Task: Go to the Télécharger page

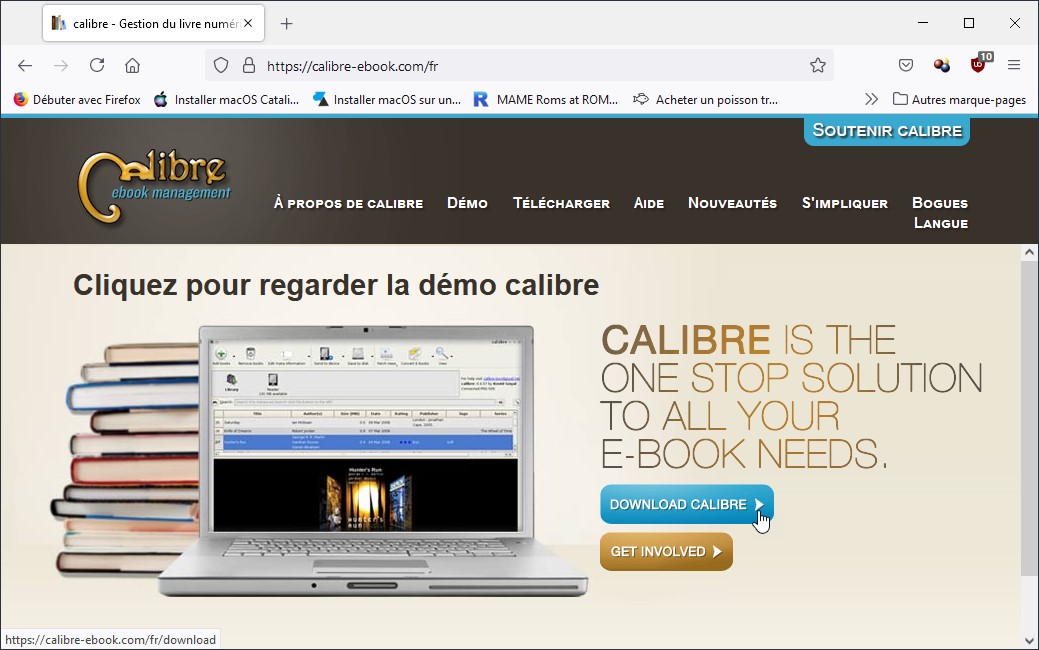Action: coord(561,203)
